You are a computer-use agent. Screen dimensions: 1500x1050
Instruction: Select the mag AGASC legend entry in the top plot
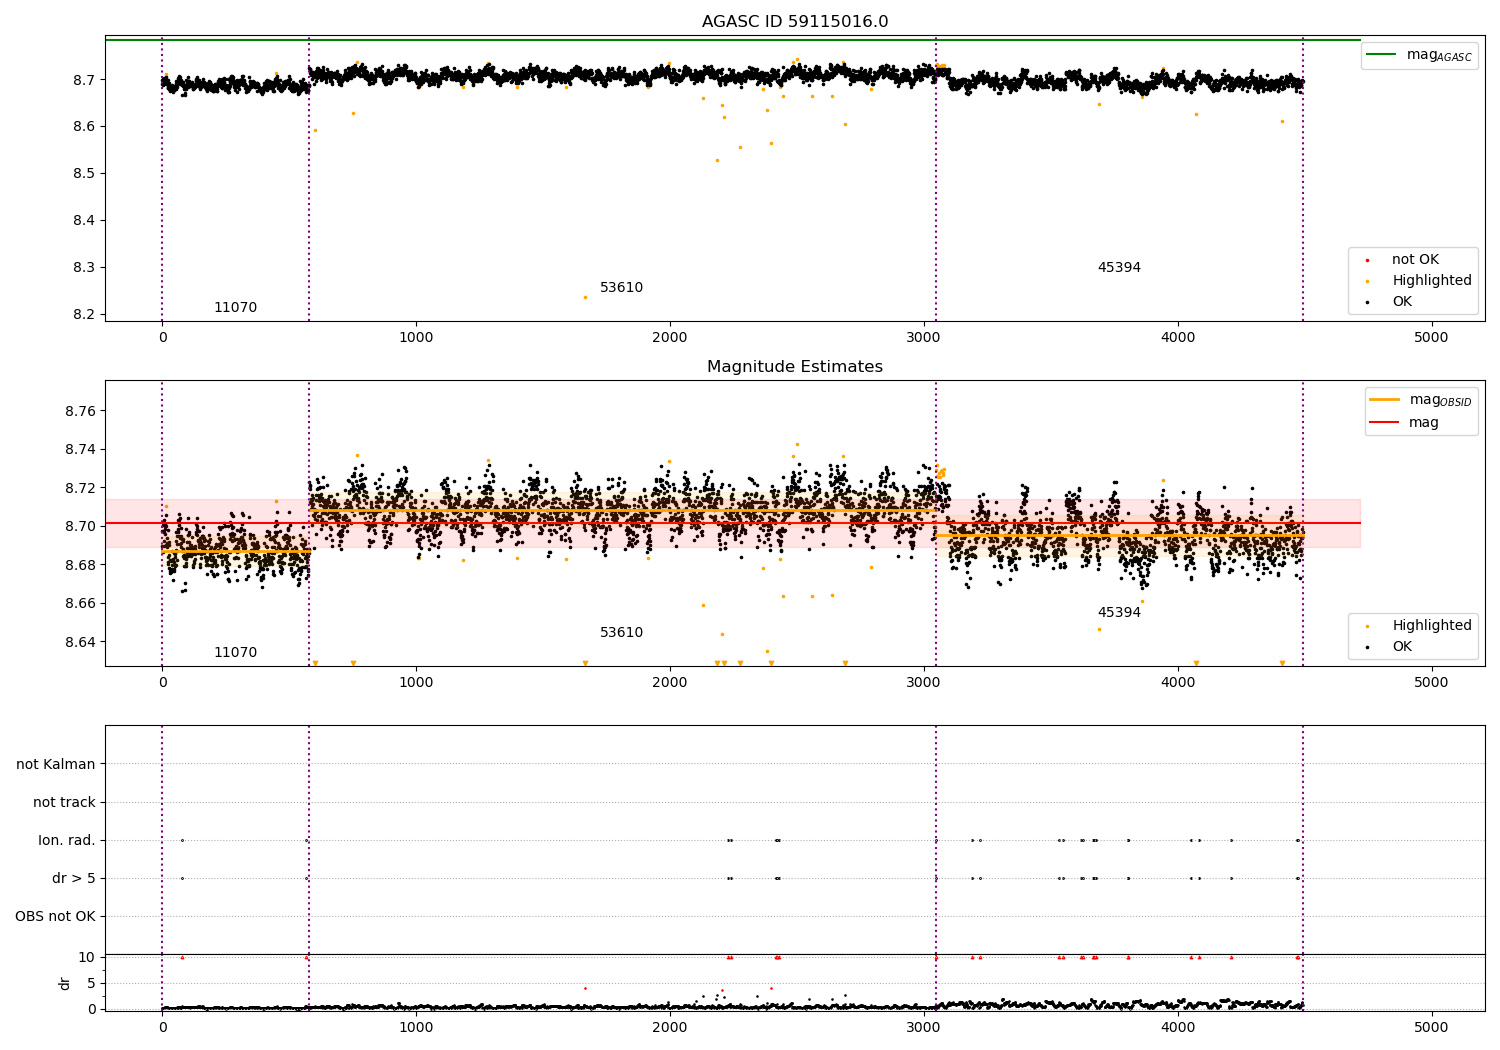point(1419,55)
